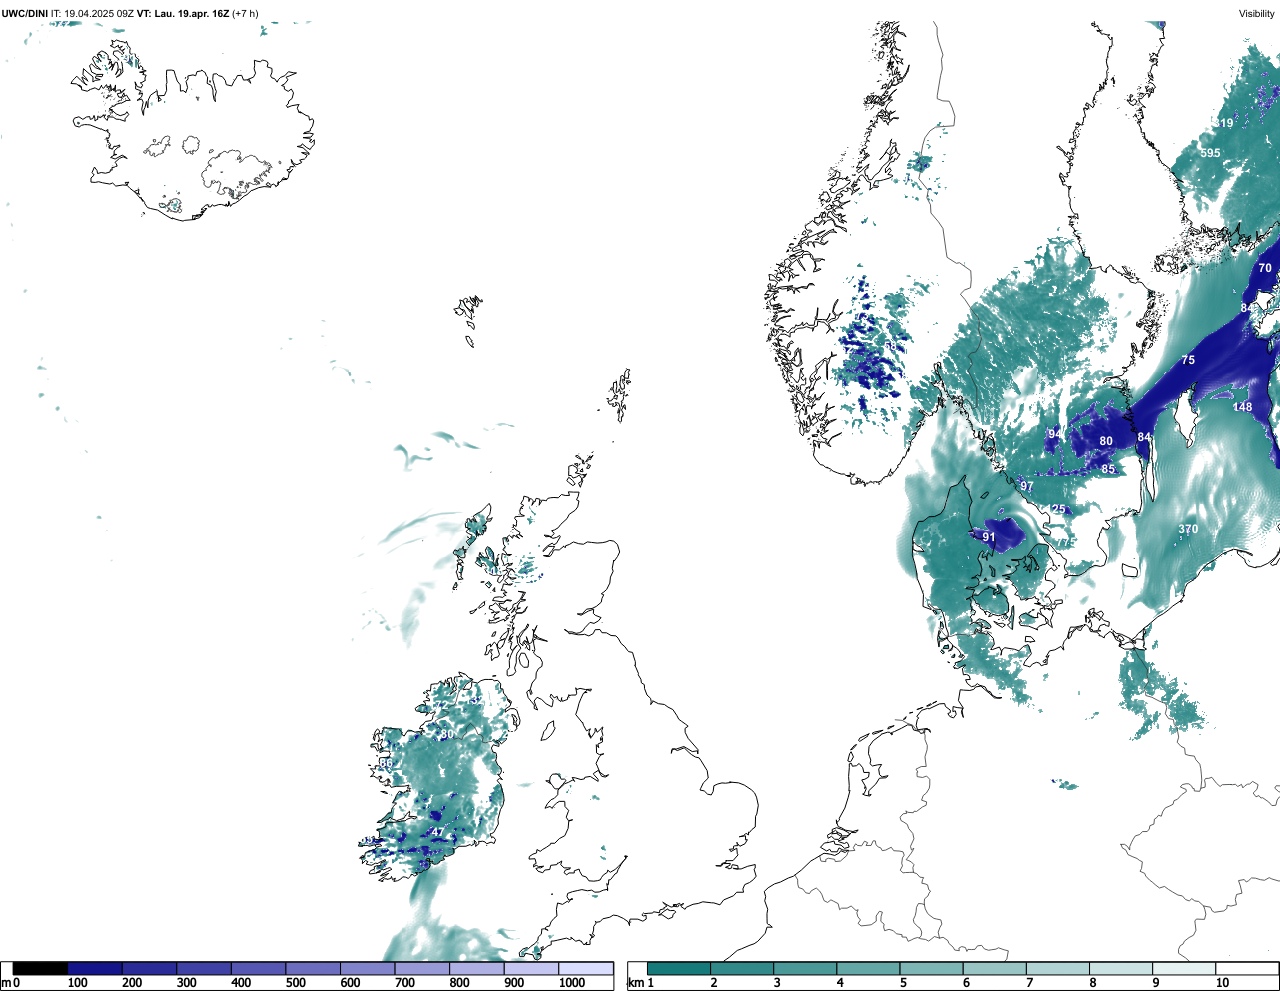Click the '319' visibility value in northeast
The width and height of the screenshot is (1280, 991).
(x=1223, y=124)
